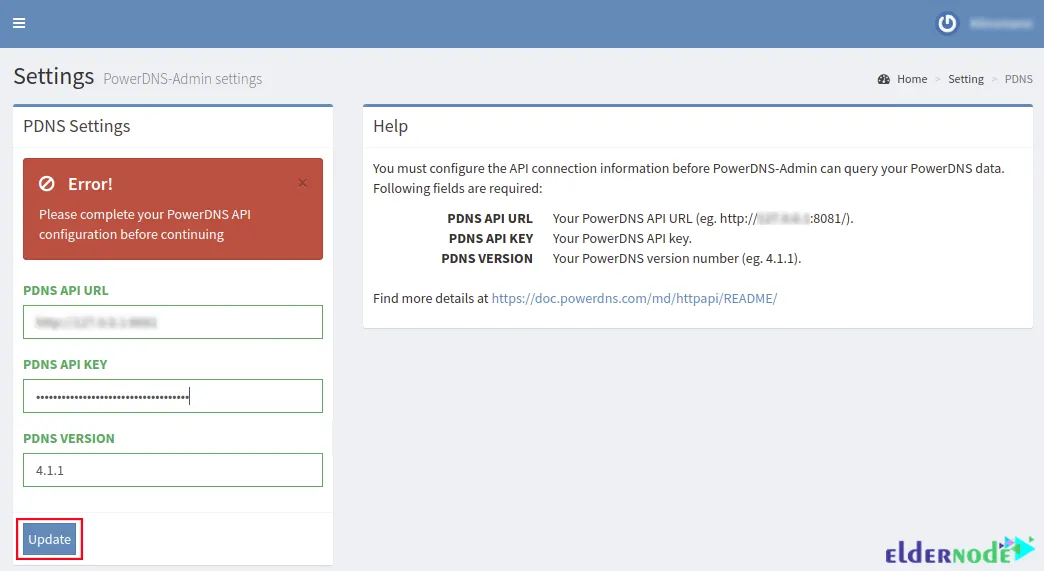Go to Home via breadcrumb

pyautogui.click(x=911, y=79)
